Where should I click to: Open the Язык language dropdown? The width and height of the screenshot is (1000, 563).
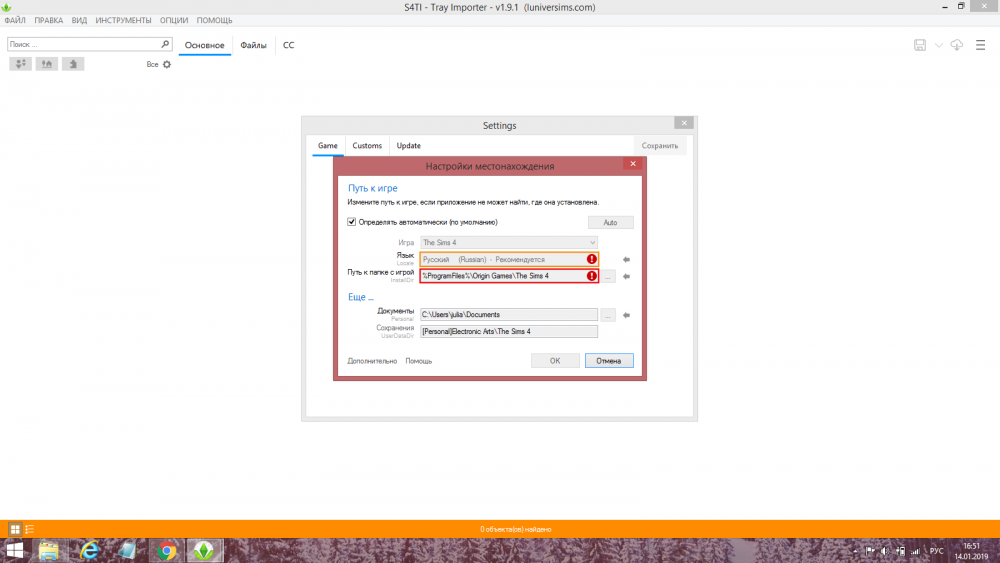click(509, 259)
